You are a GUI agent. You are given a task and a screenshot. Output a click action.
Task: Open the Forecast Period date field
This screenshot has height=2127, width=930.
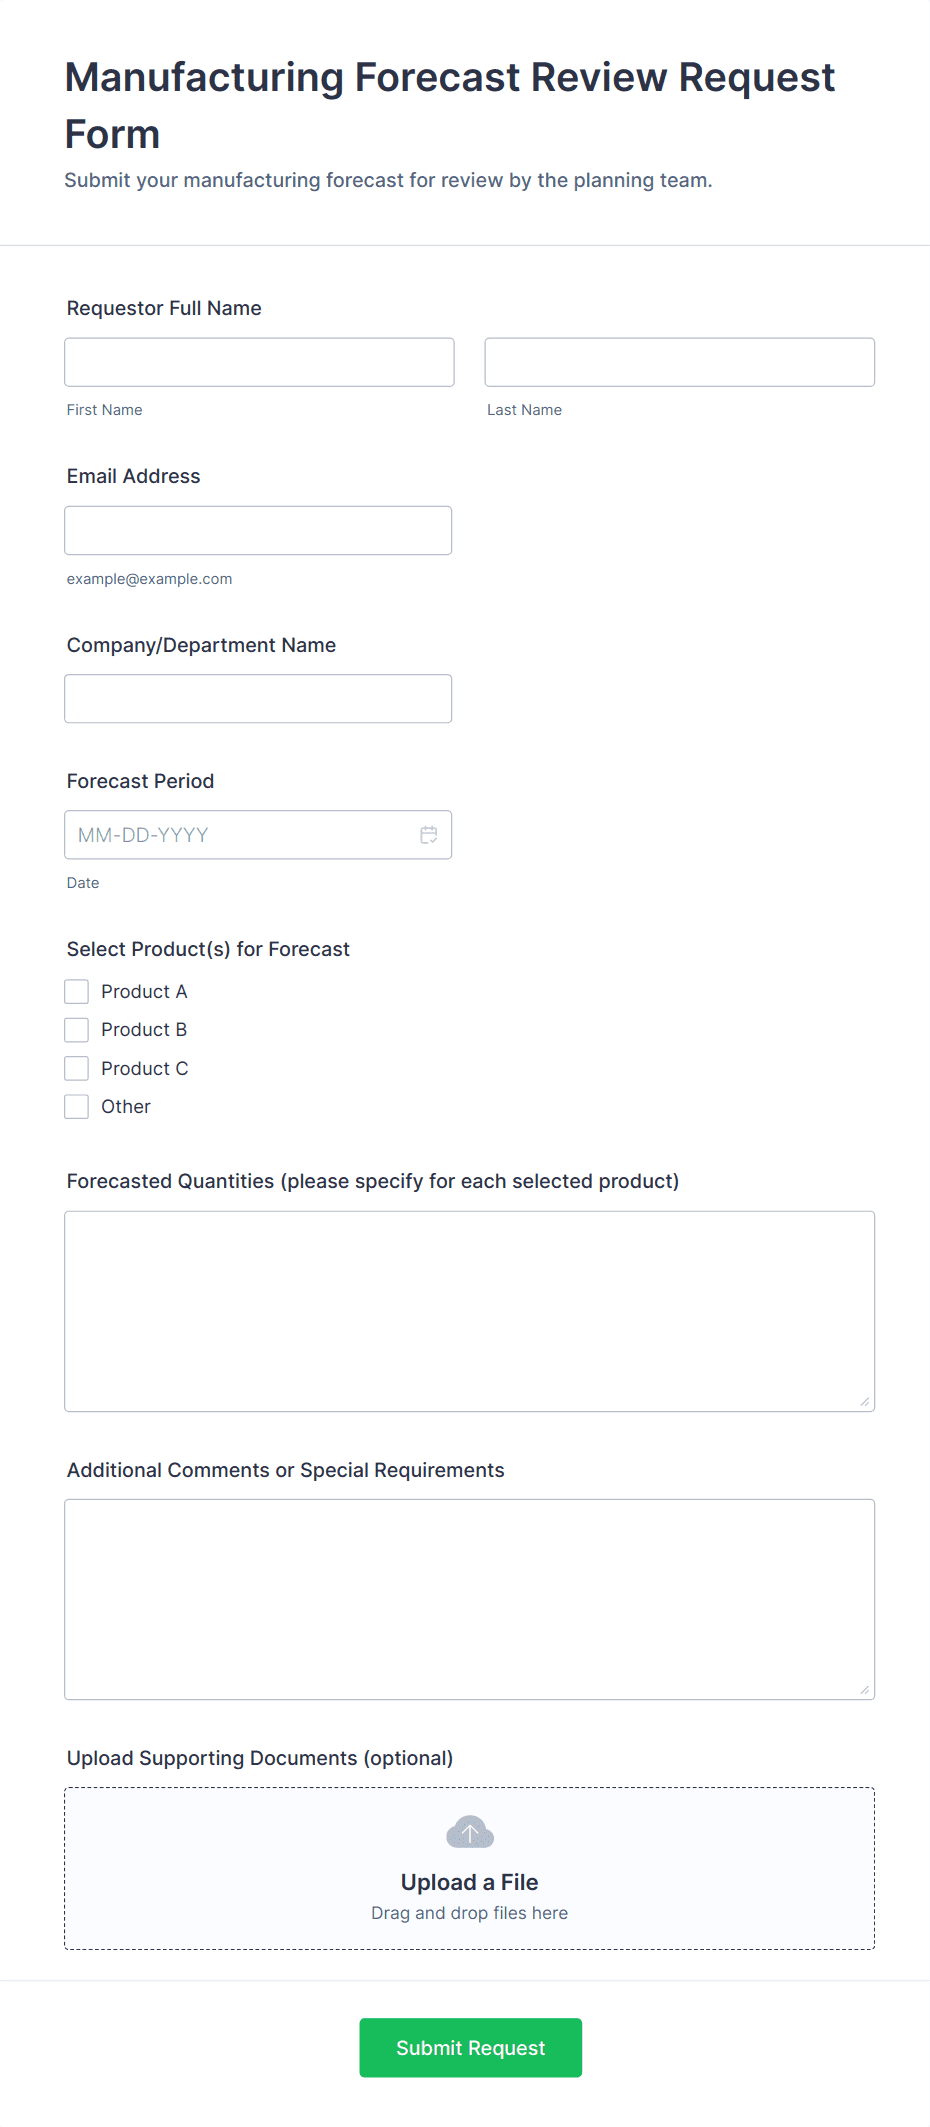[240, 835]
